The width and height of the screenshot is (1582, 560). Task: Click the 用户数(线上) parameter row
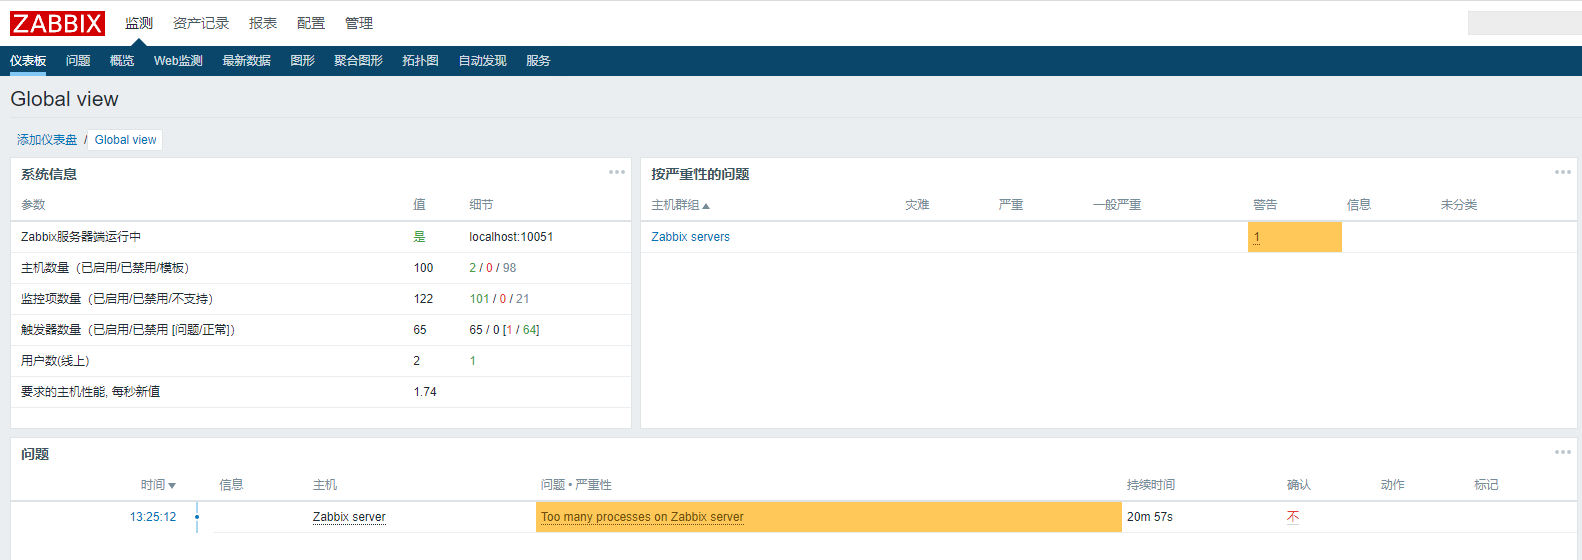pyautogui.click(x=321, y=361)
